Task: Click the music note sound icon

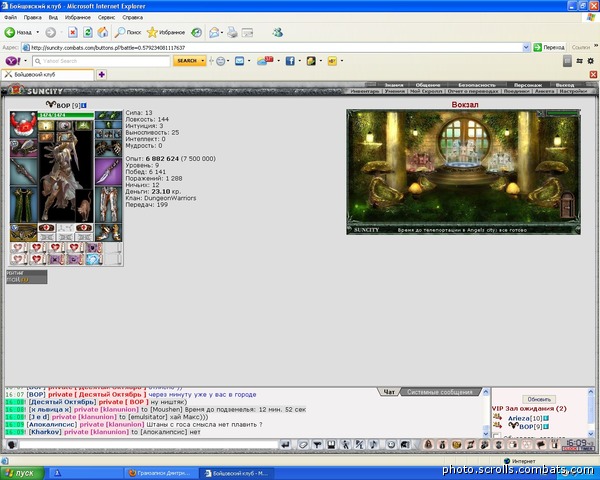Action: [x=373, y=445]
